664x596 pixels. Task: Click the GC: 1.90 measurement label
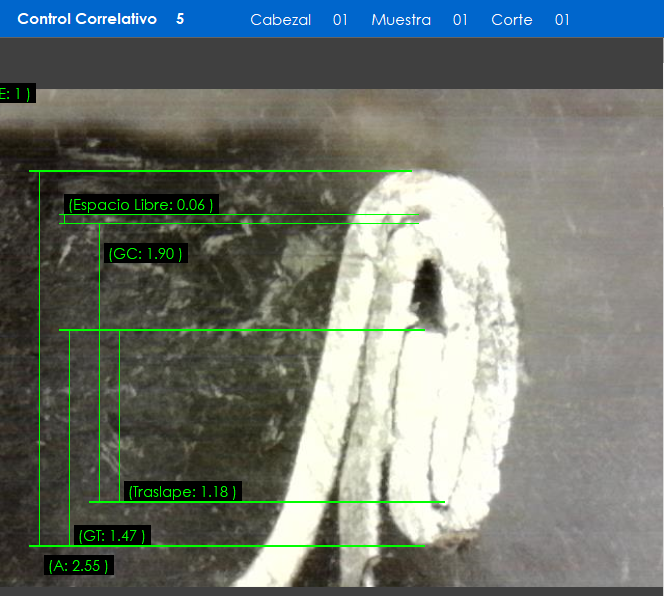coord(145,254)
